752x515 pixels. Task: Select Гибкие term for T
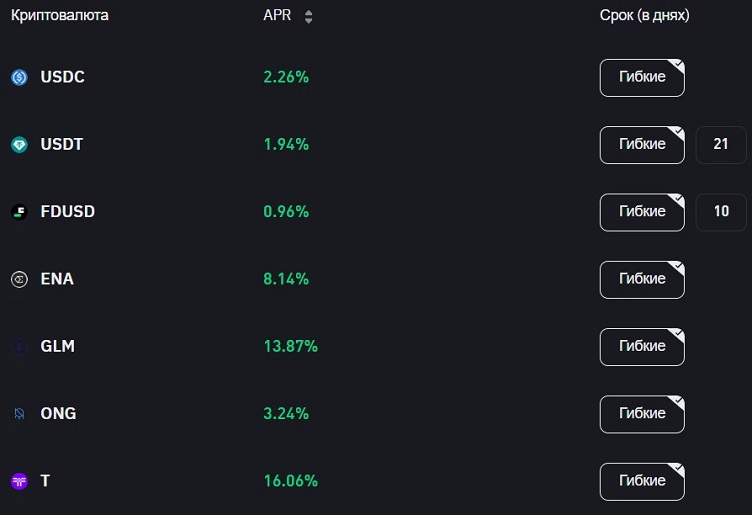tap(642, 481)
